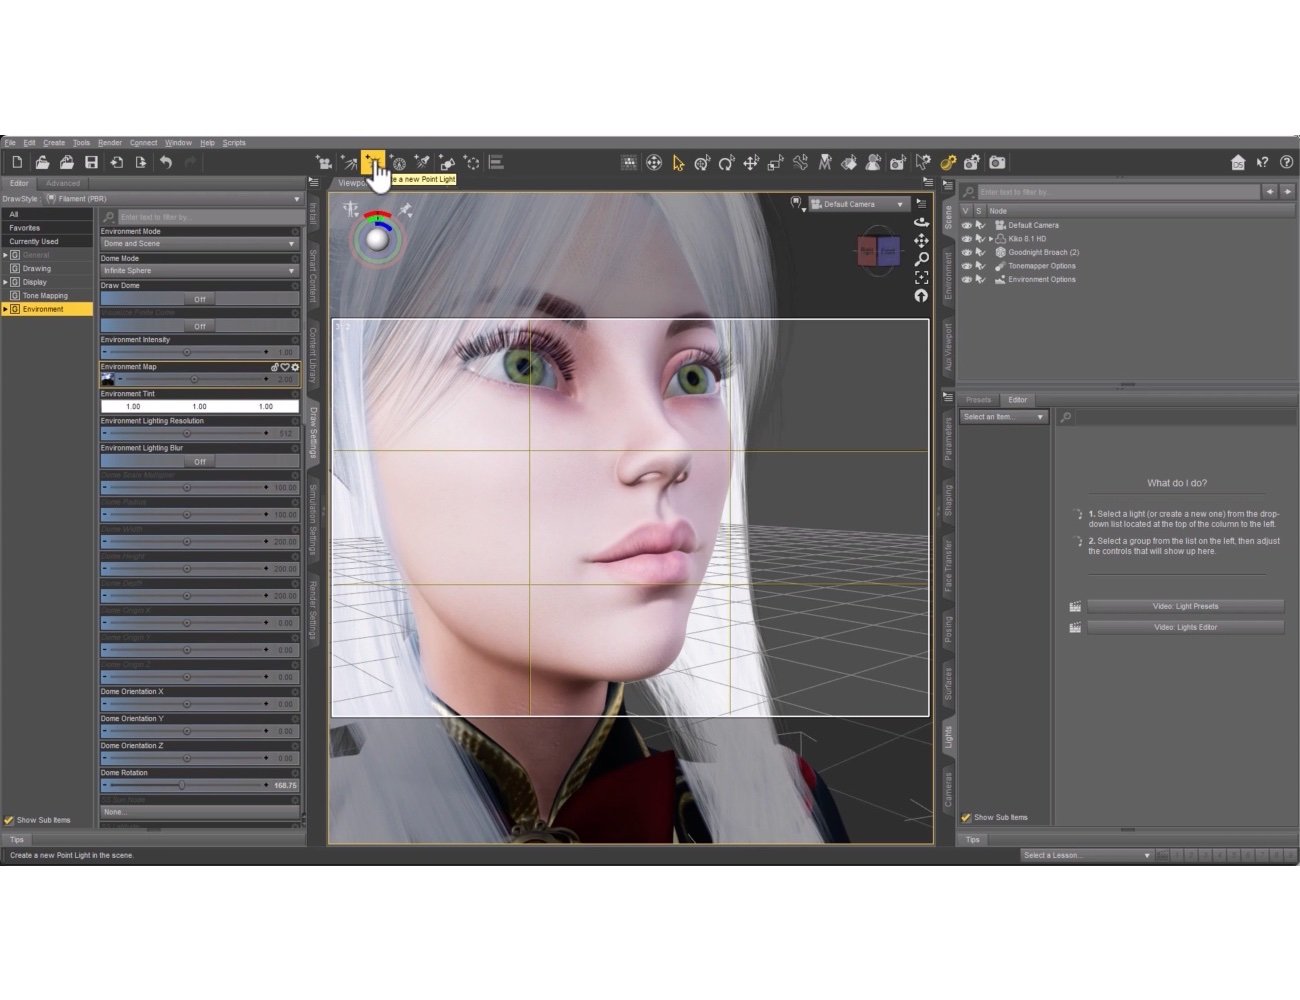Click the New scene file icon
Image resolution: width=1300 pixels, height=1000 pixels.
17,162
